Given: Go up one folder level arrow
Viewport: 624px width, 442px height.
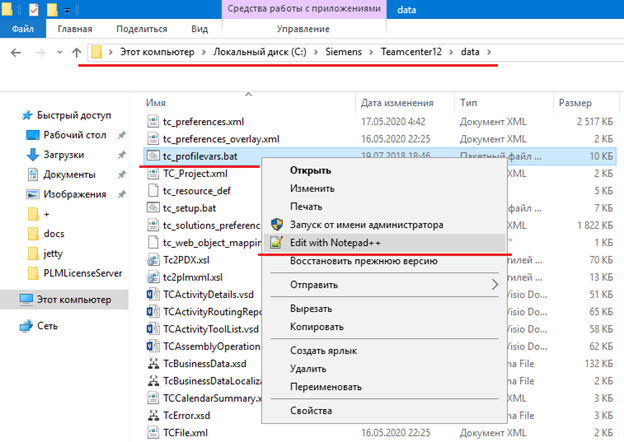Looking at the screenshot, I should (x=77, y=52).
